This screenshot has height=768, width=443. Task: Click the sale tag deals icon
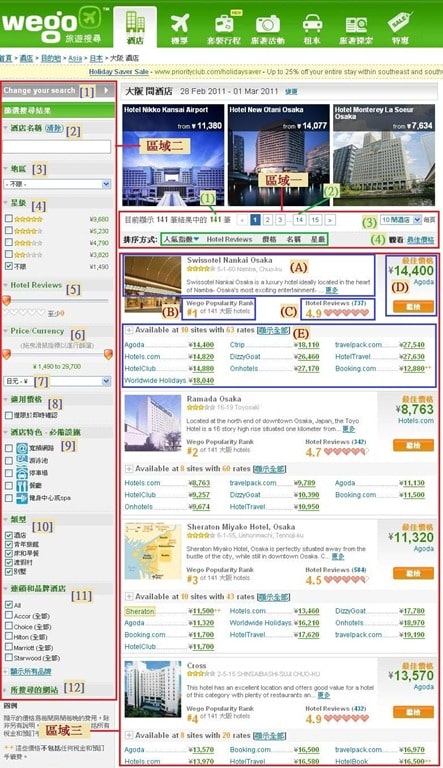400,23
